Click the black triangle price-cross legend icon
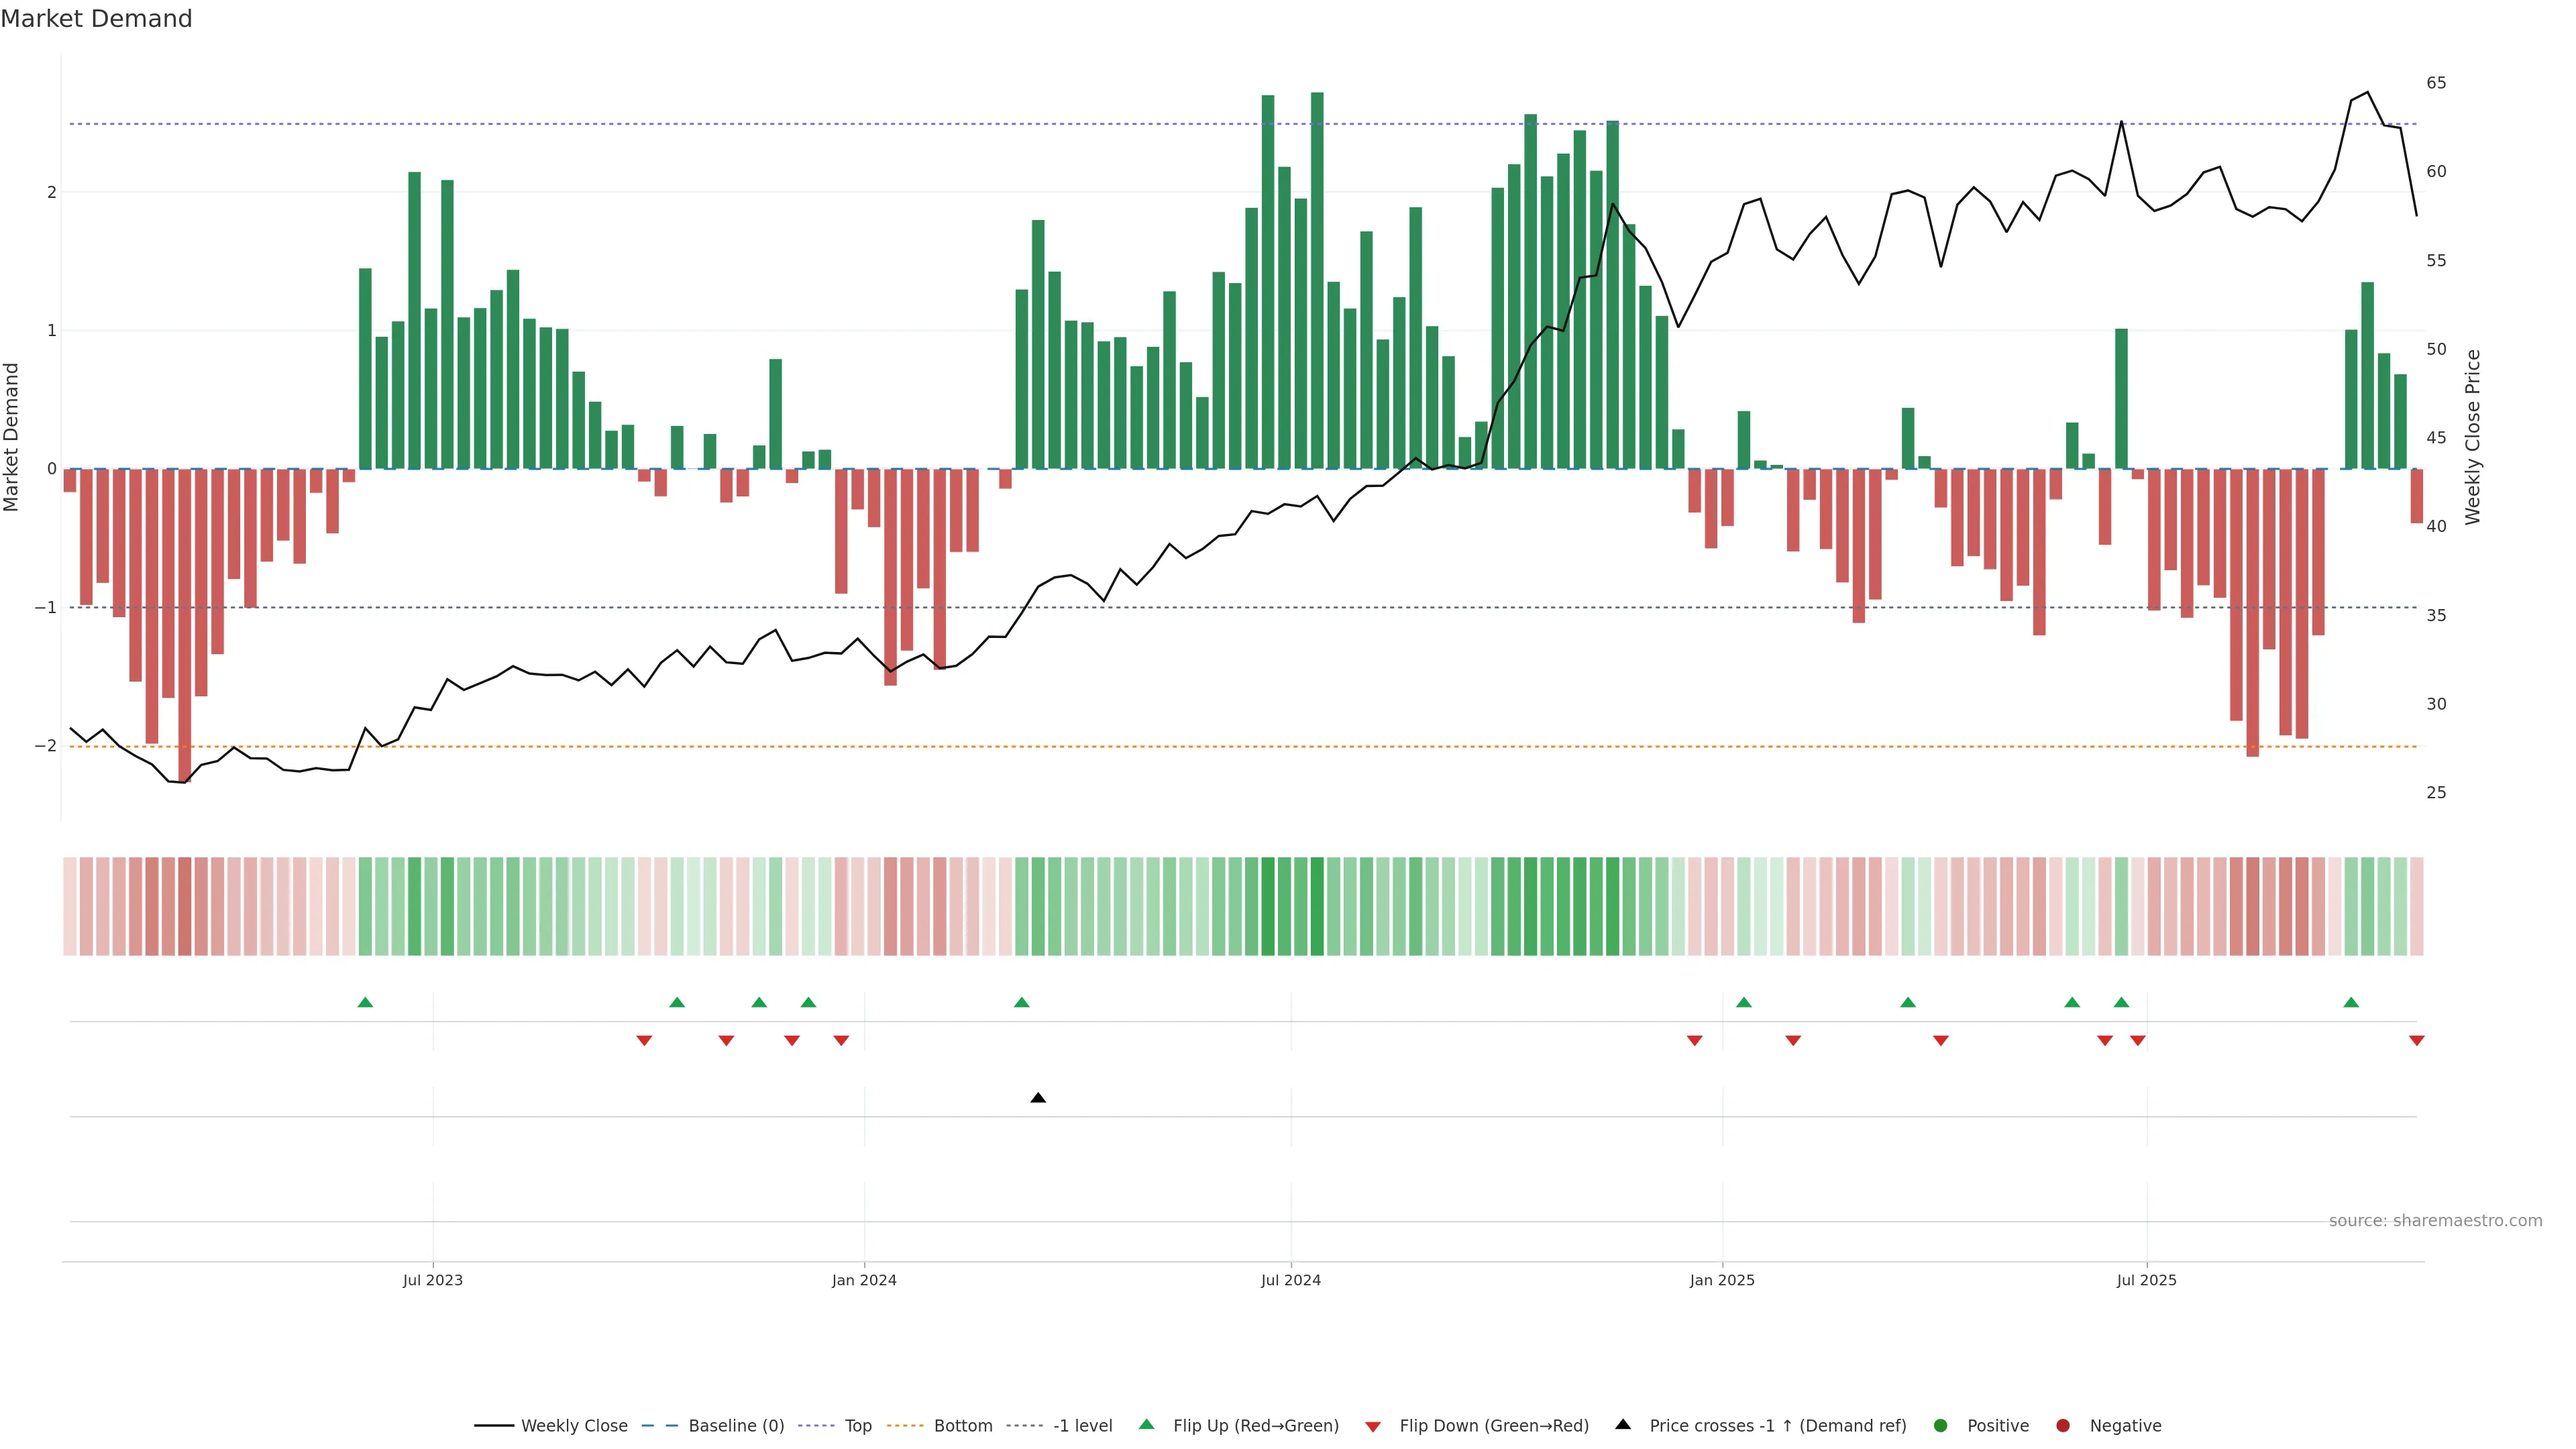2576x1449 pixels. pos(1623,1424)
